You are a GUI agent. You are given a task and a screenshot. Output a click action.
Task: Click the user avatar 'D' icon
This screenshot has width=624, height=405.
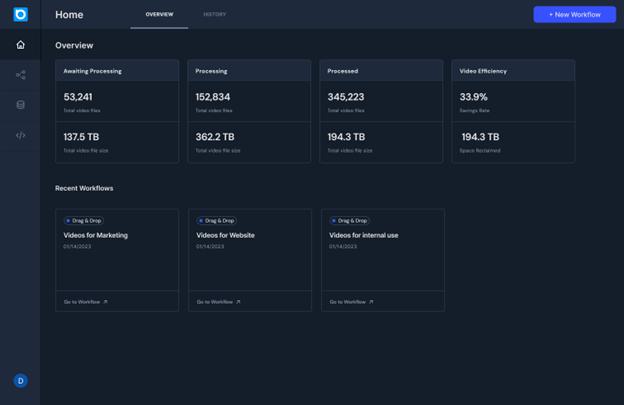coord(20,381)
